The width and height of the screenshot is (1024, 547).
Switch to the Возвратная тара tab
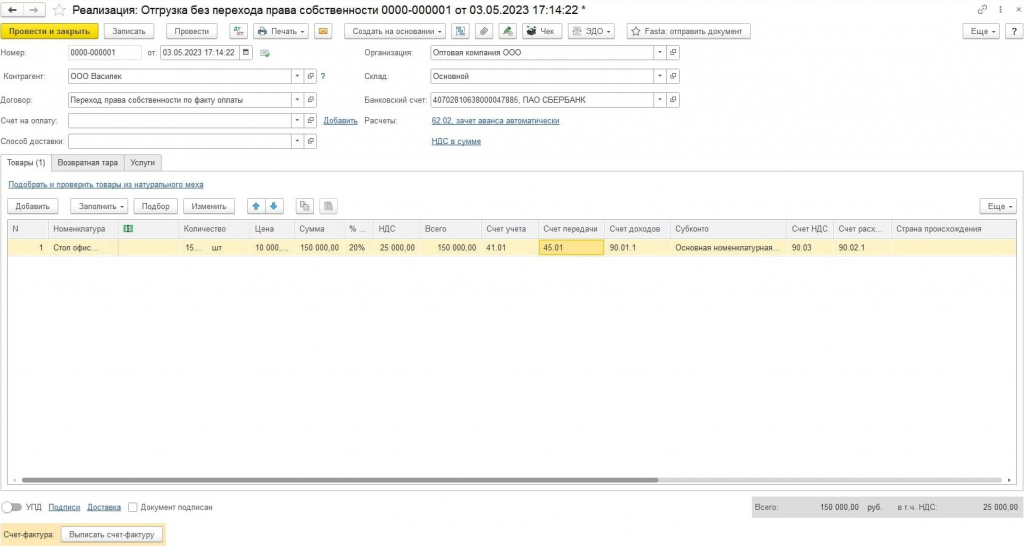(x=88, y=163)
